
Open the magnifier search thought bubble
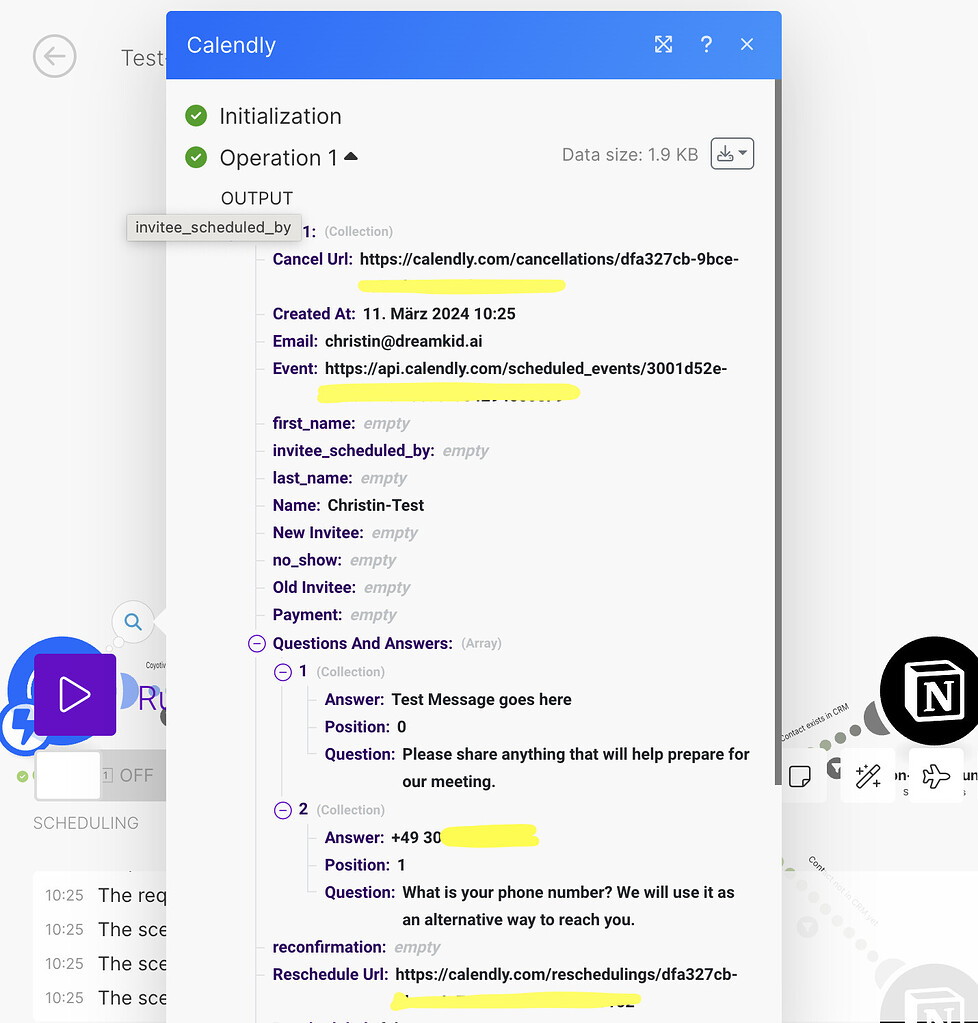(133, 622)
